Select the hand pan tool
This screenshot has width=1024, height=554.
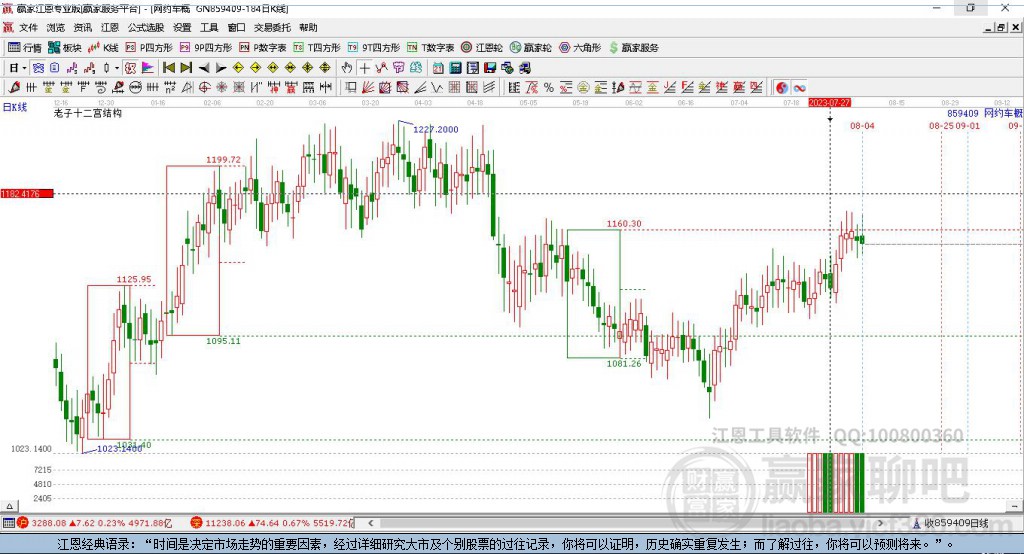347,68
